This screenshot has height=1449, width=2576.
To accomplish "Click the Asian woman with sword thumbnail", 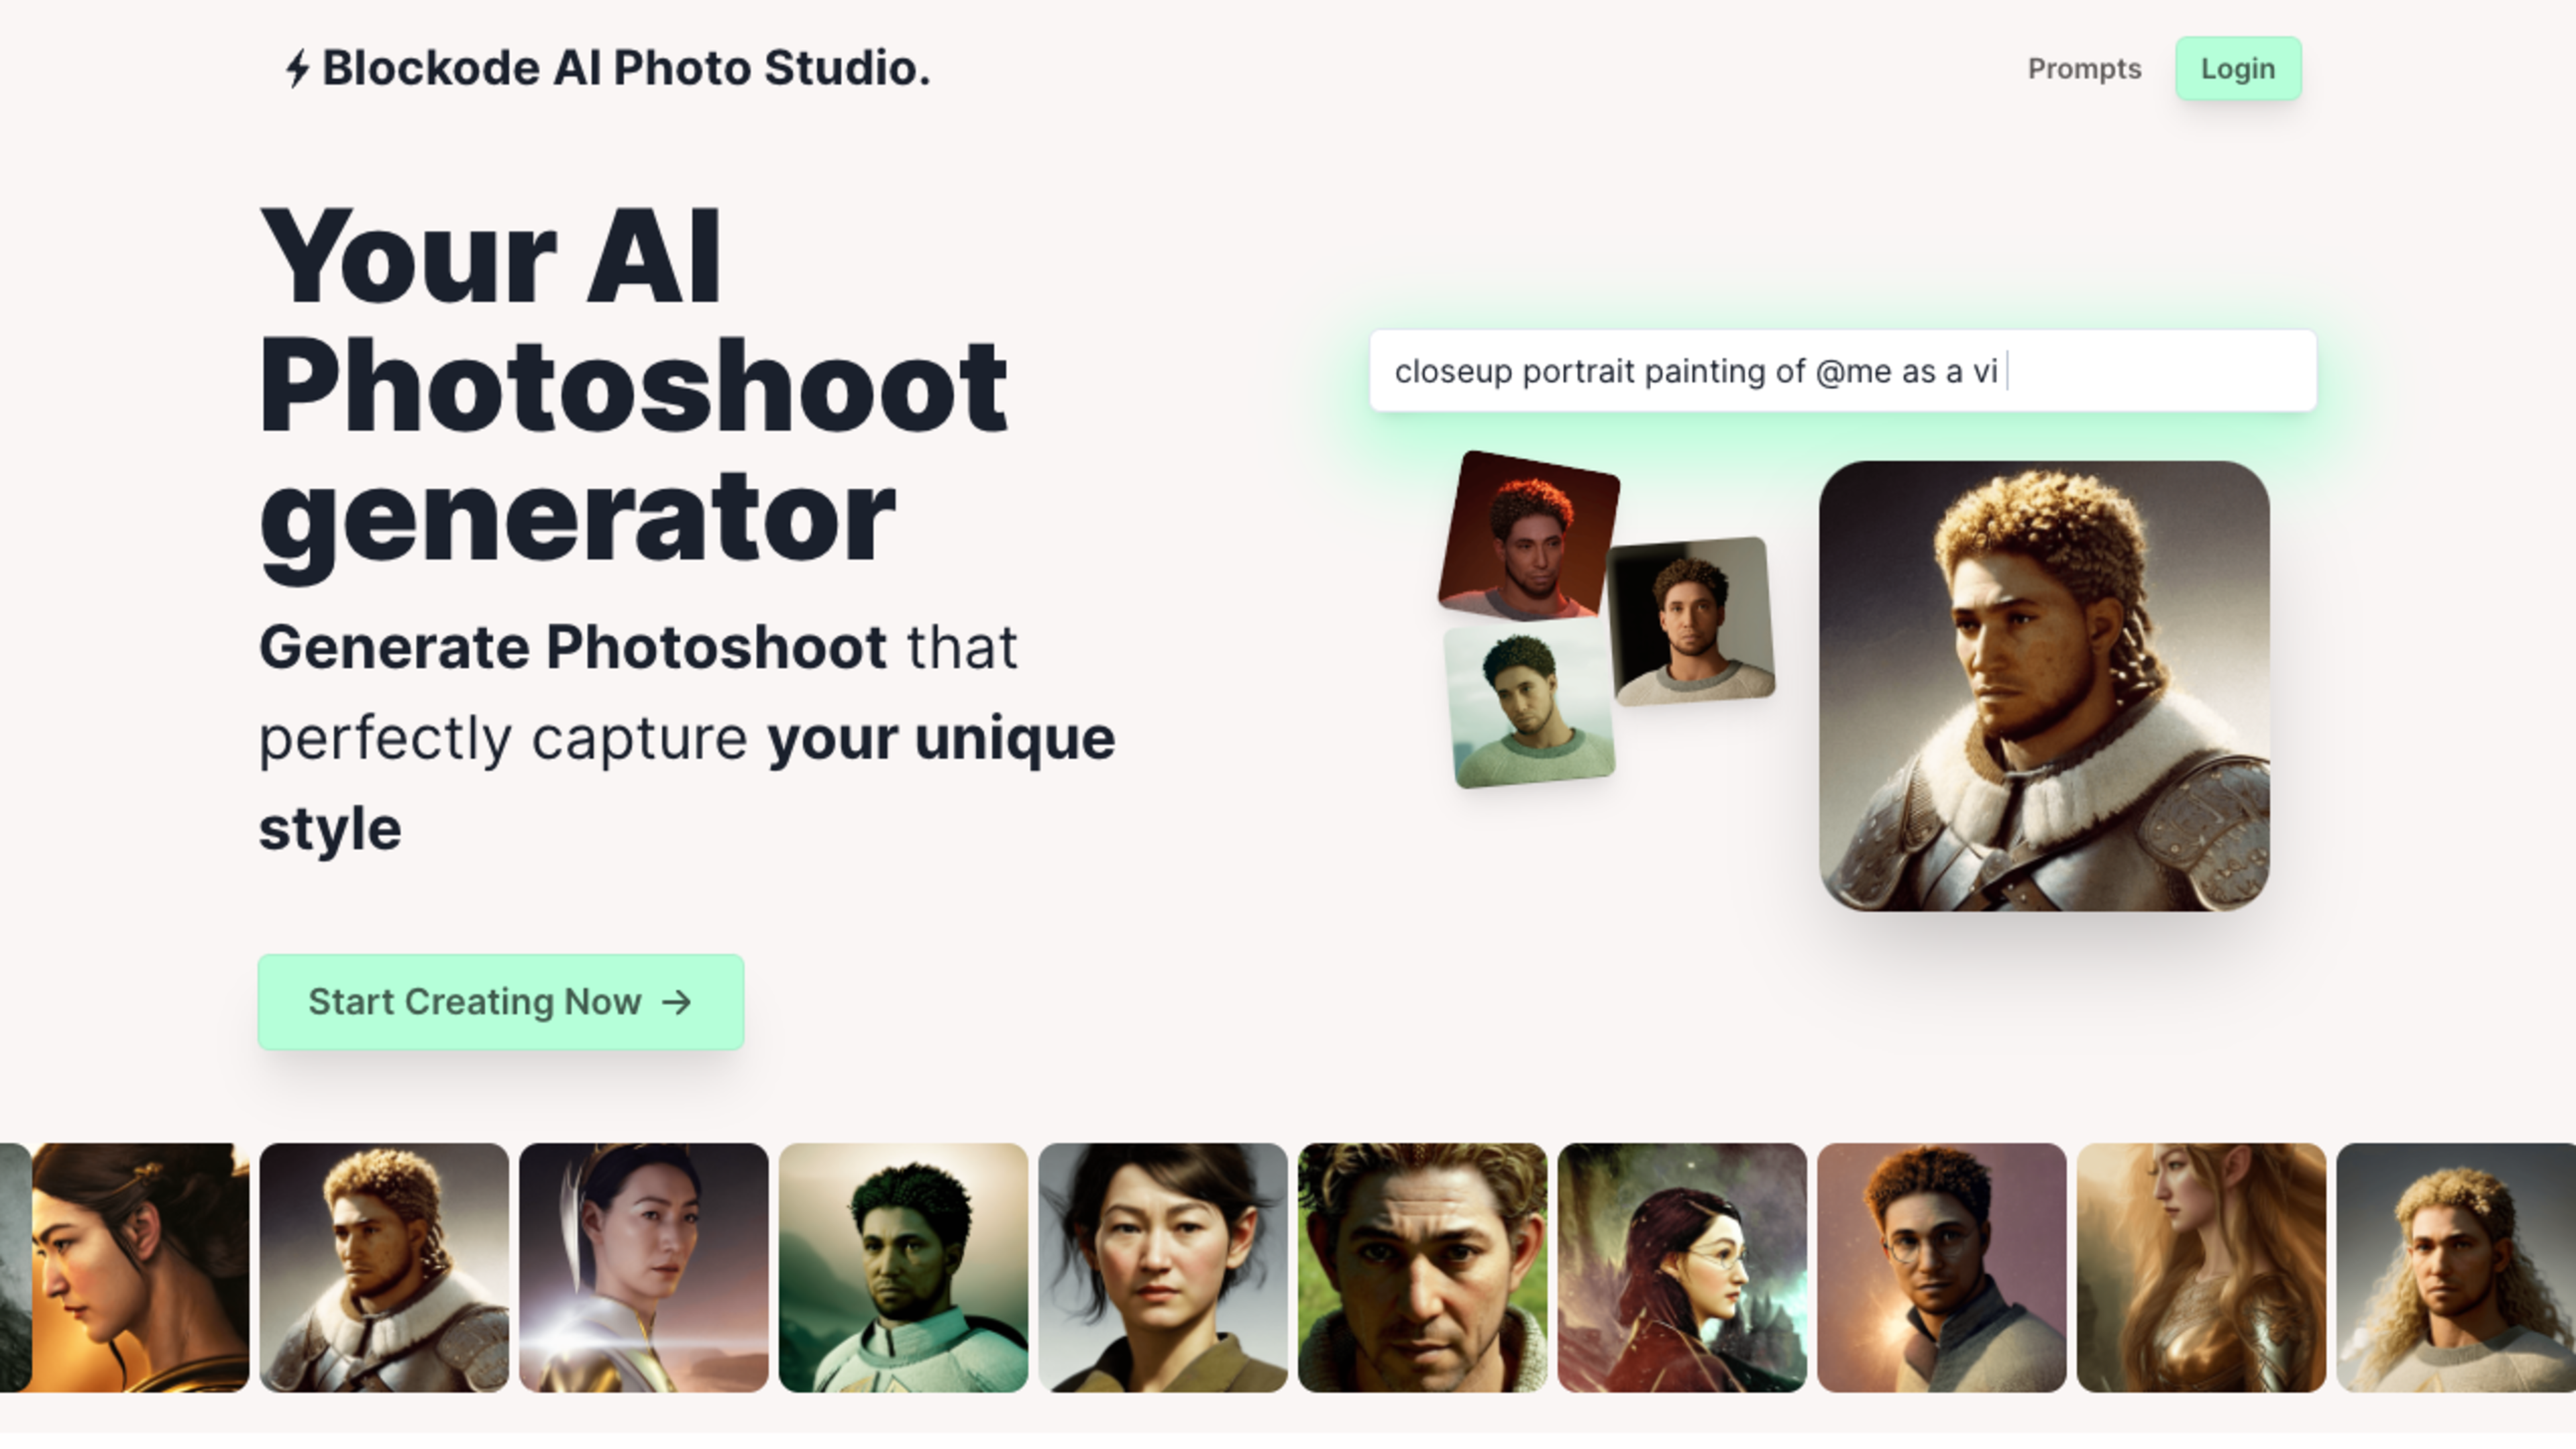I will click(642, 1267).
